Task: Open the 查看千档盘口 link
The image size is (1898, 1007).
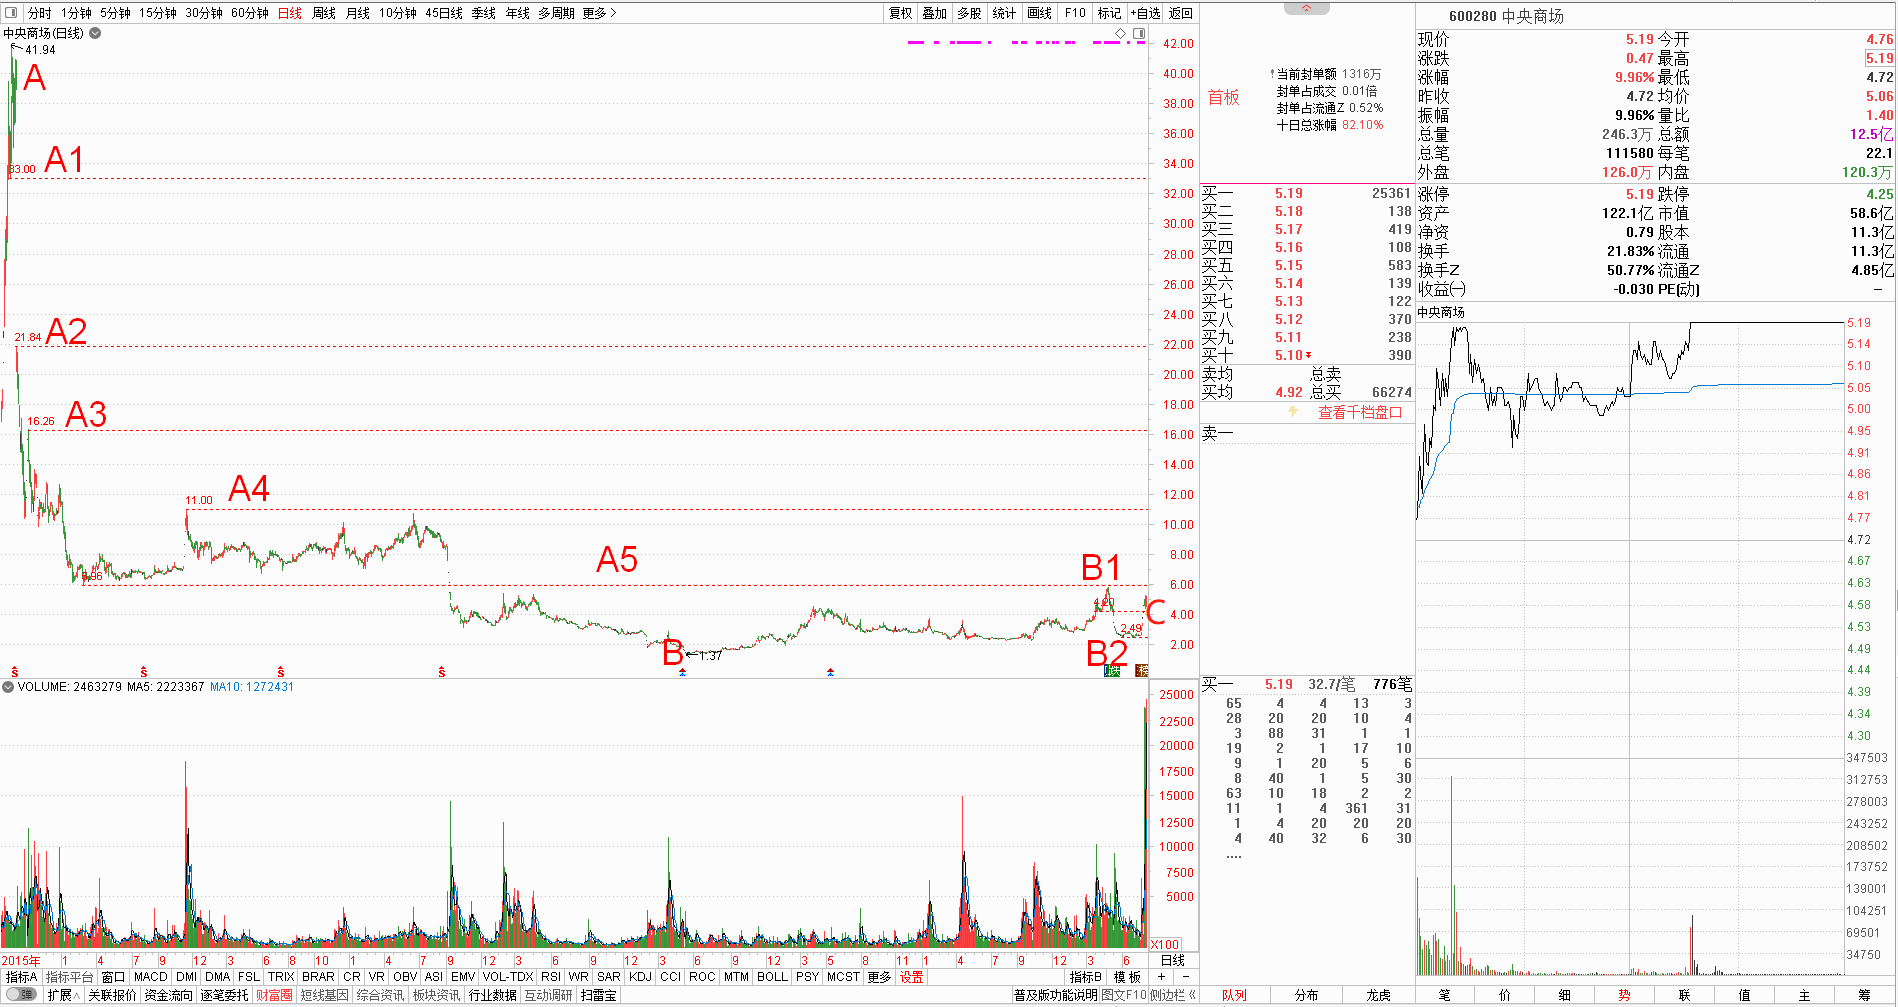Action: tap(1360, 412)
